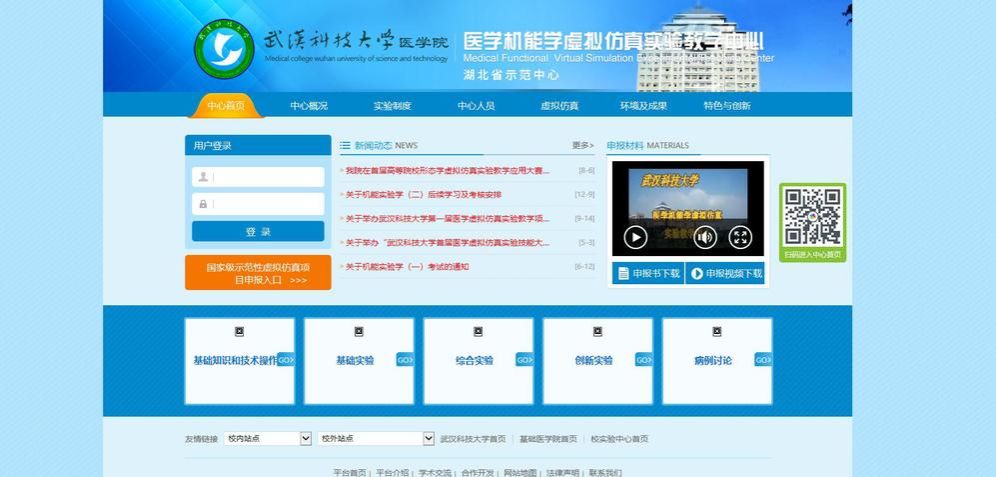Open the 基础知识和技术操作 card title
Screen dimensions: 996x477
tap(235, 361)
